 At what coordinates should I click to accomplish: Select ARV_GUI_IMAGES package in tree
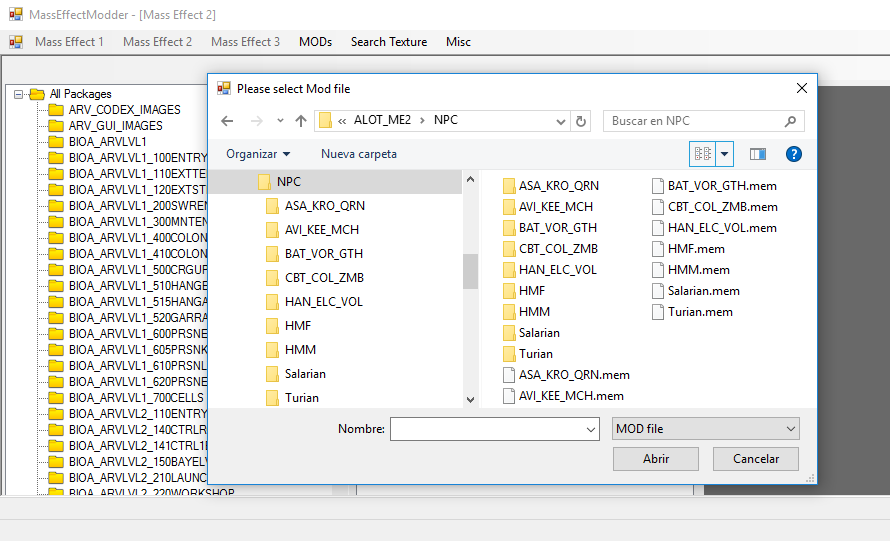pos(115,126)
